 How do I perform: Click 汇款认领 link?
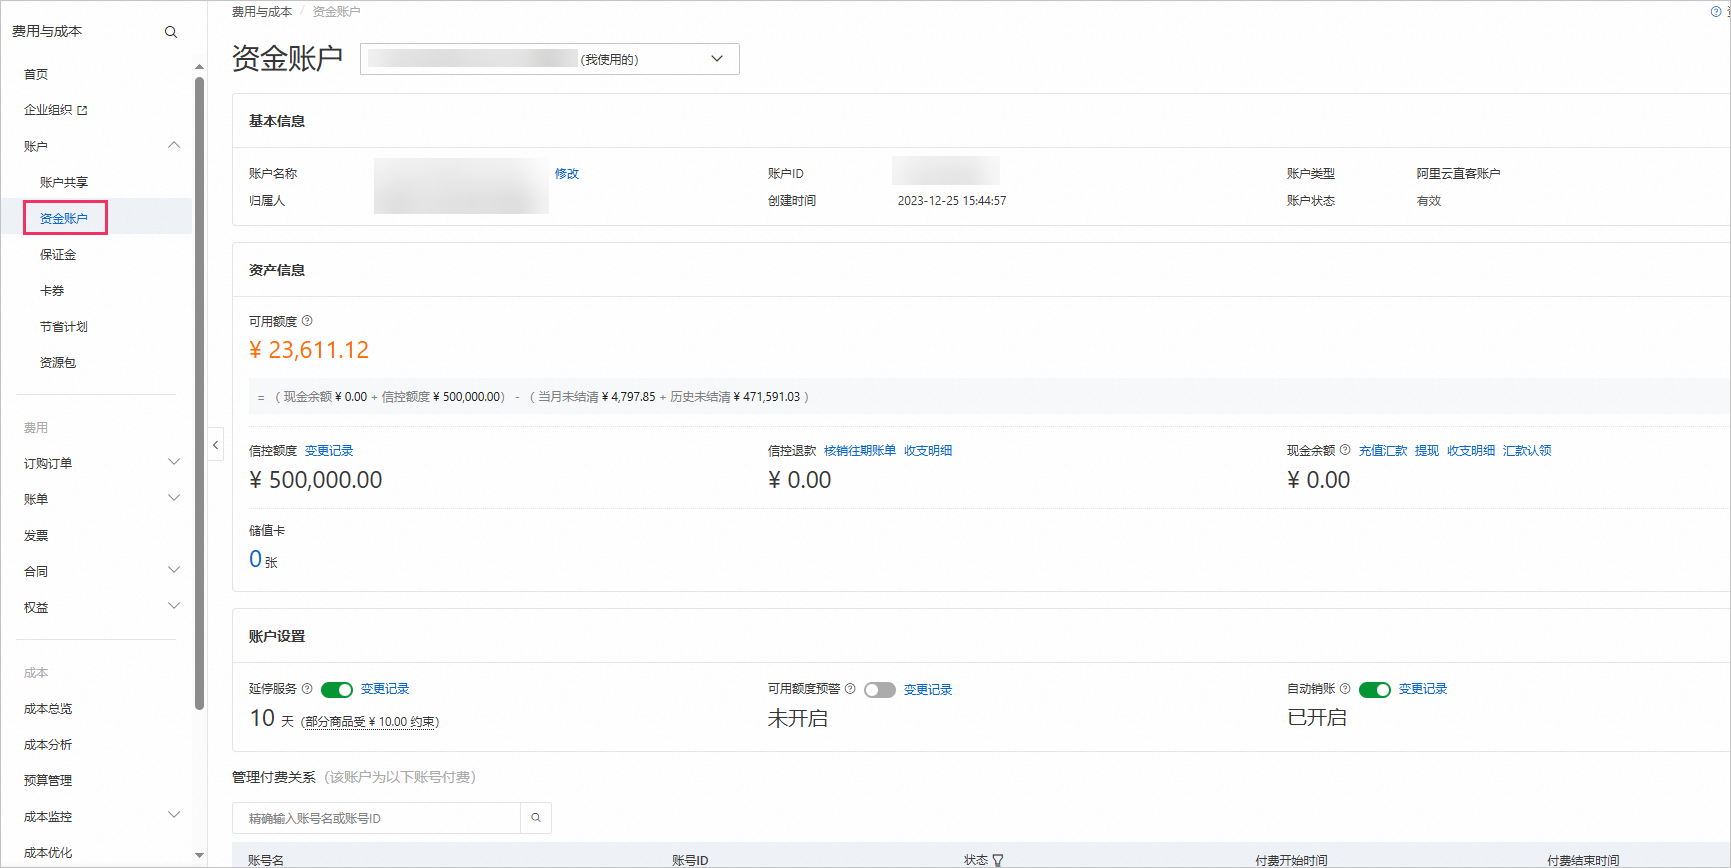(1527, 451)
